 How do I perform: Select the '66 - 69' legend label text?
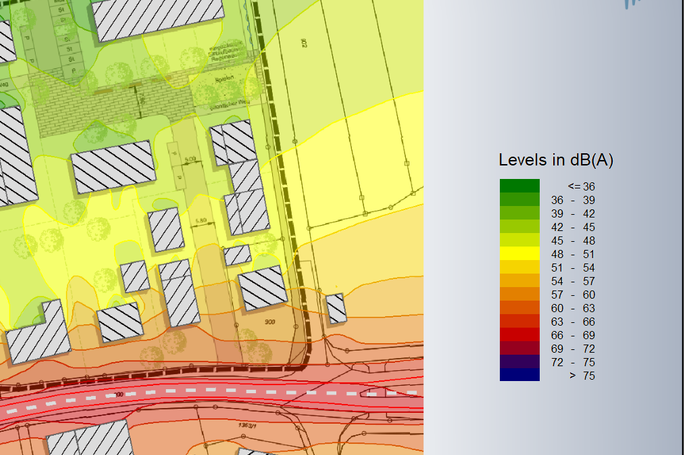coord(573,335)
